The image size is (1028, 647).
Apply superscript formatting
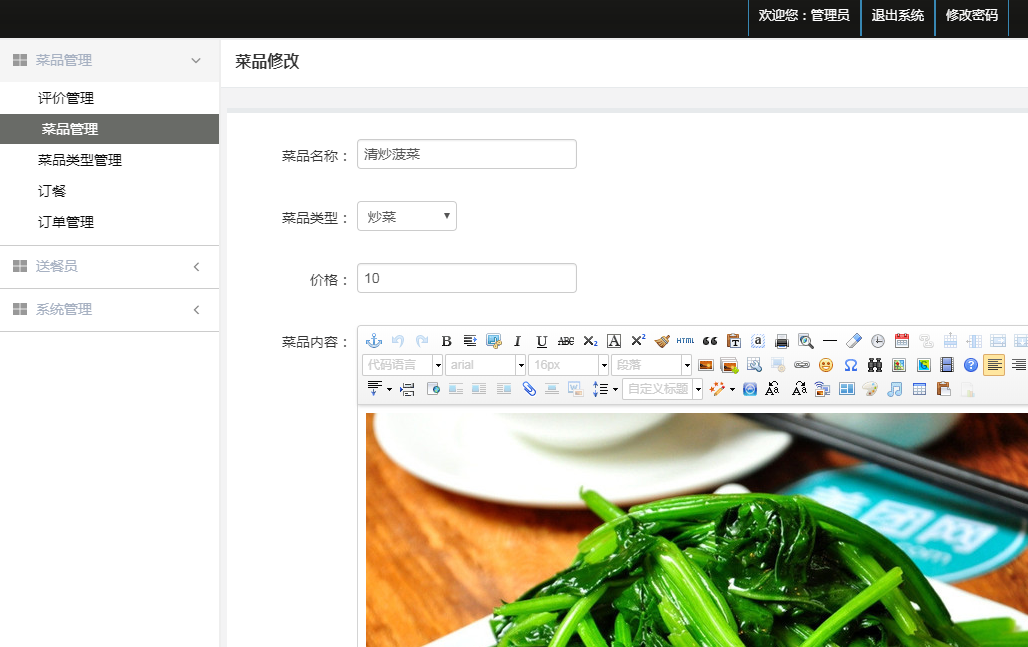pyautogui.click(x=638, y=341)
